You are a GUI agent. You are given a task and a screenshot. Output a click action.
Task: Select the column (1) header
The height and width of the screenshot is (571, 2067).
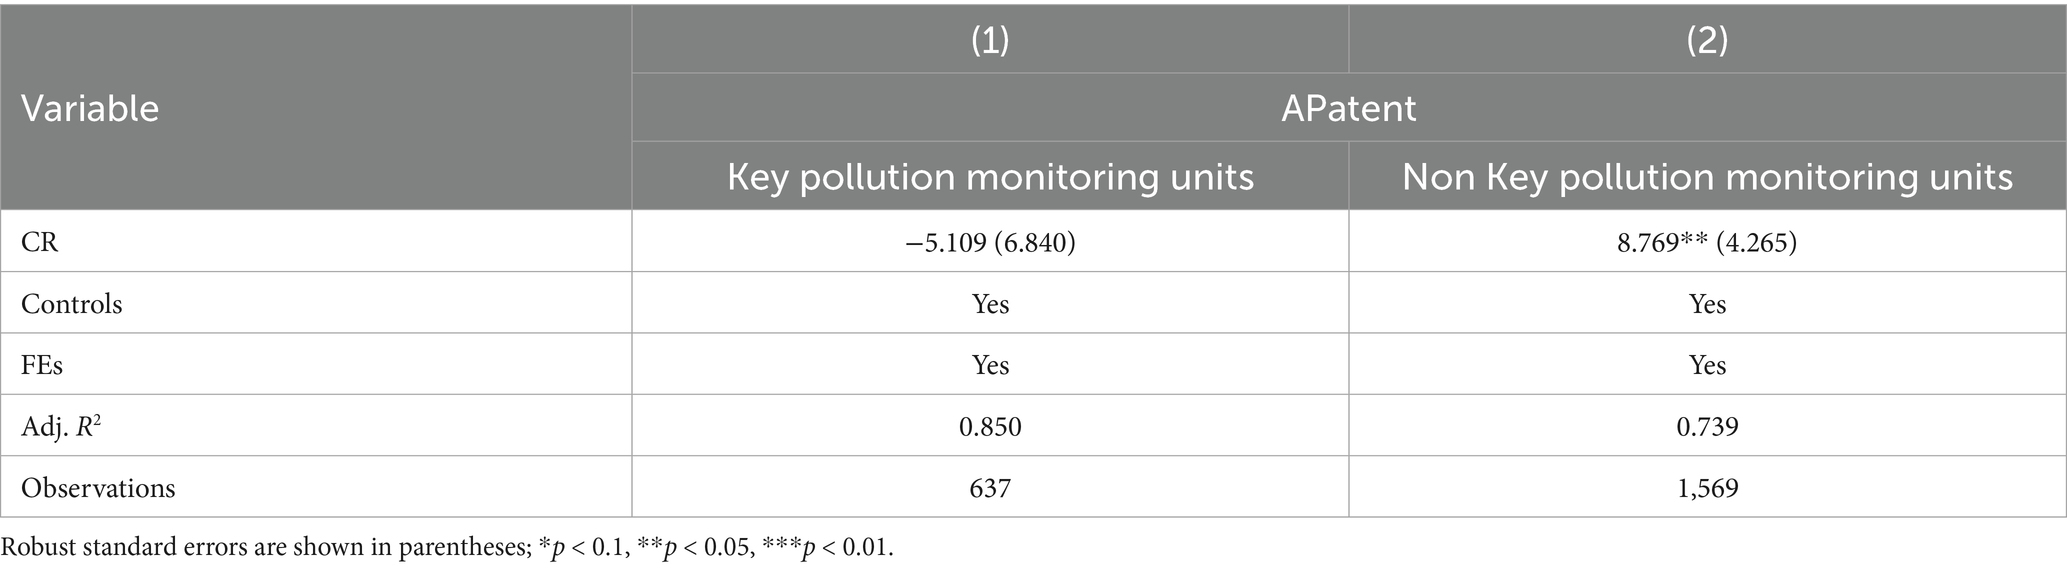(990, 40)
